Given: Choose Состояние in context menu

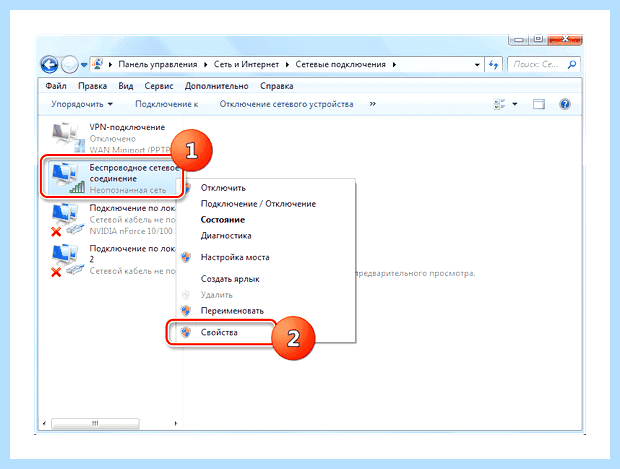Looking at the screenshot, I should click(223, 219).
